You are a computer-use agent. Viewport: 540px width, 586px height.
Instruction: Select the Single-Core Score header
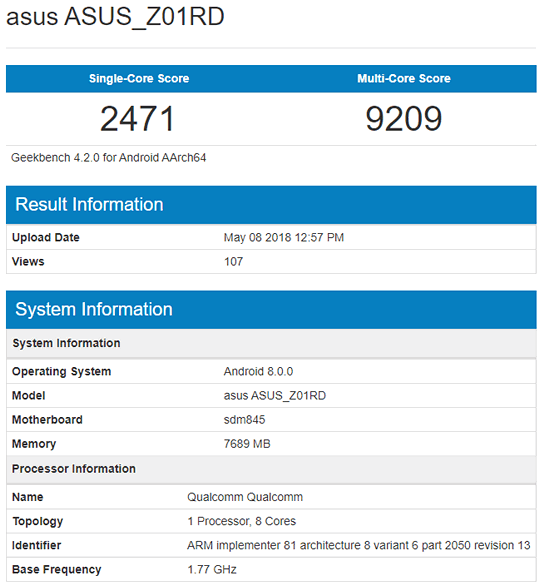(139, 78)
